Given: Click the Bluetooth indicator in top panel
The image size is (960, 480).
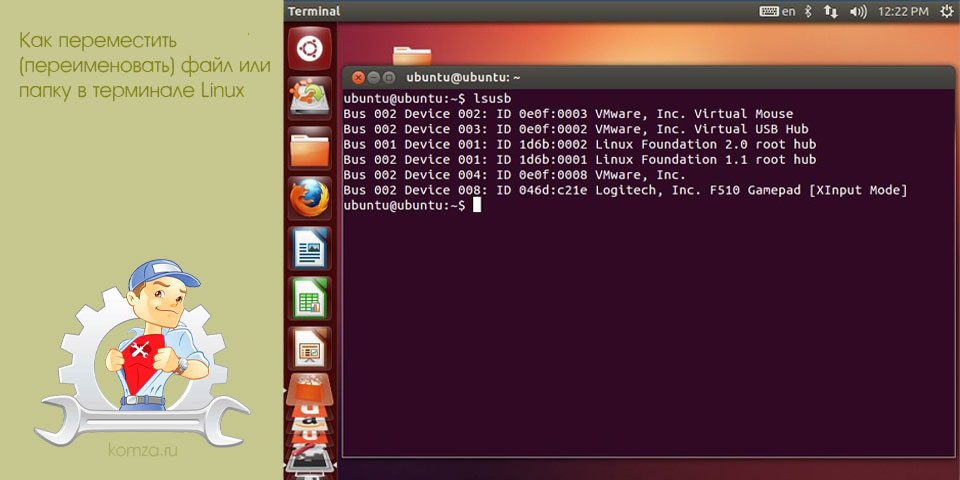Looking at the screenshot, I should pos(808,11).
